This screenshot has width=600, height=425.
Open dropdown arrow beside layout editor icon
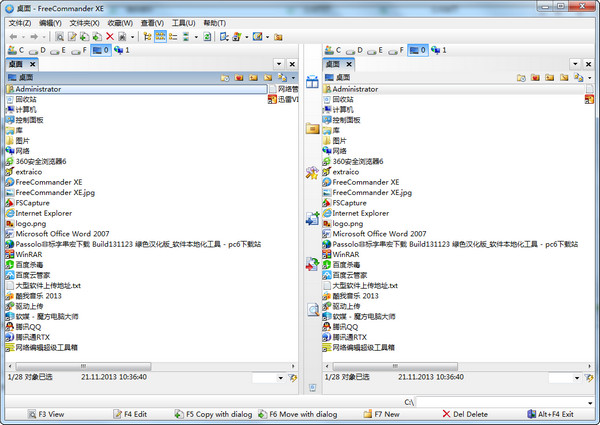click(267, 37)
